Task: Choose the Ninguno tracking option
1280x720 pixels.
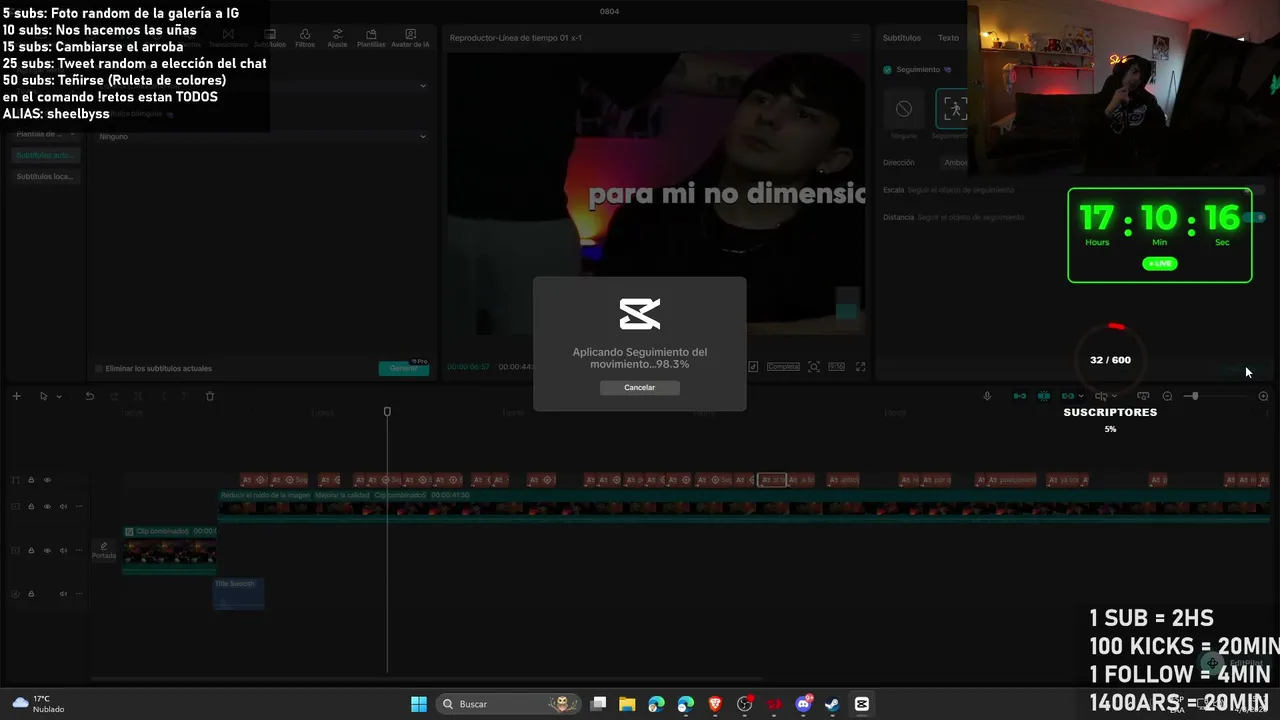Action: 904,114
